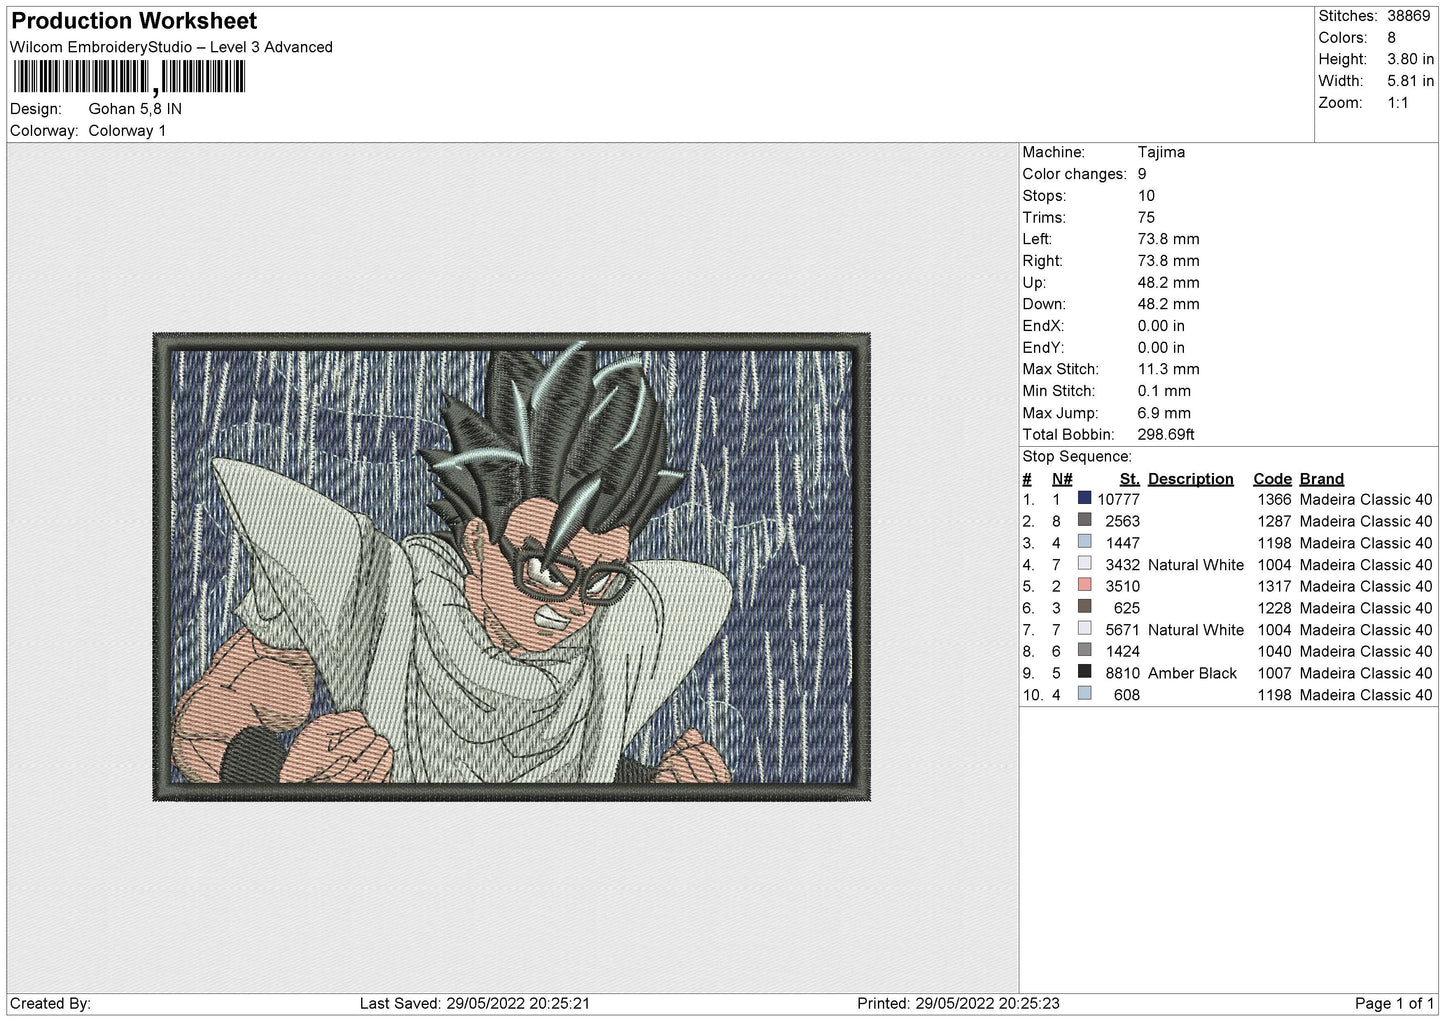
Task: Click the 'Stop Sequence:' label
Action: tap(1077, 457)
